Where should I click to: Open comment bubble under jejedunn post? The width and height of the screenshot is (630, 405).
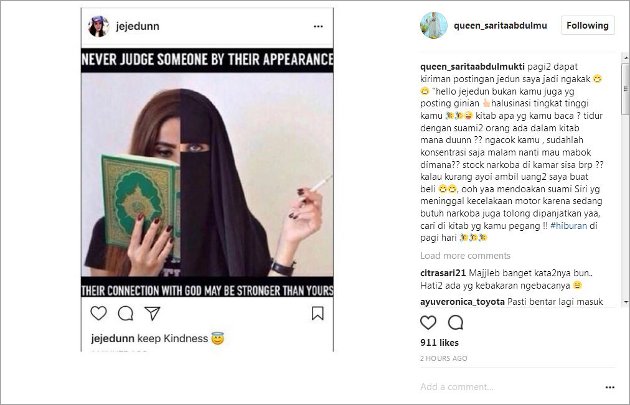(x=125, y=313)
